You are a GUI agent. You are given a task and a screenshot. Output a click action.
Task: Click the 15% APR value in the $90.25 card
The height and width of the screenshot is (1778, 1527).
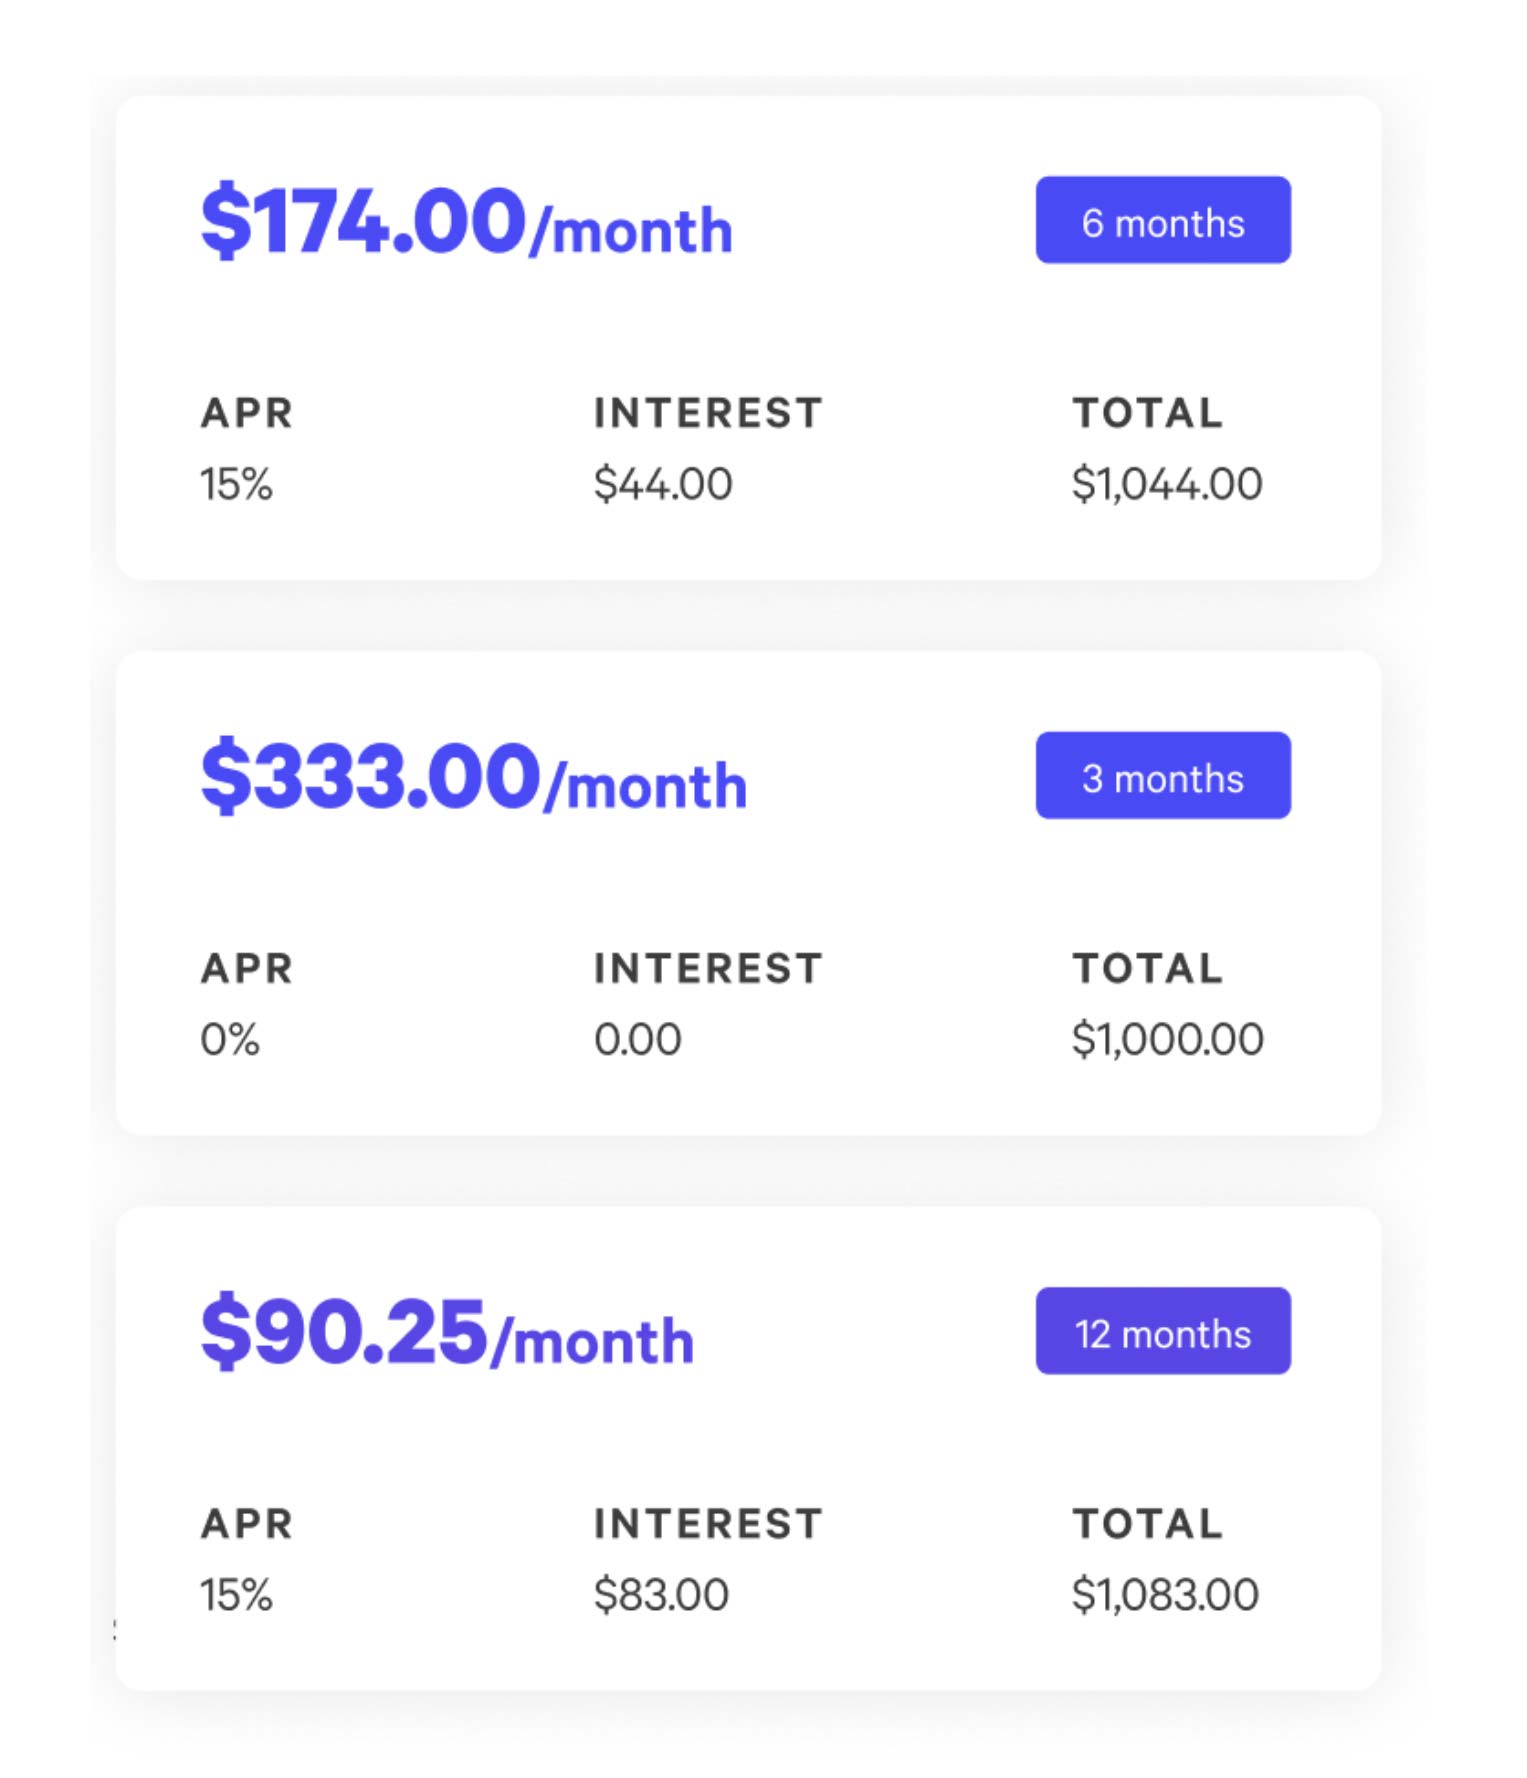[x=236, y=1595]
